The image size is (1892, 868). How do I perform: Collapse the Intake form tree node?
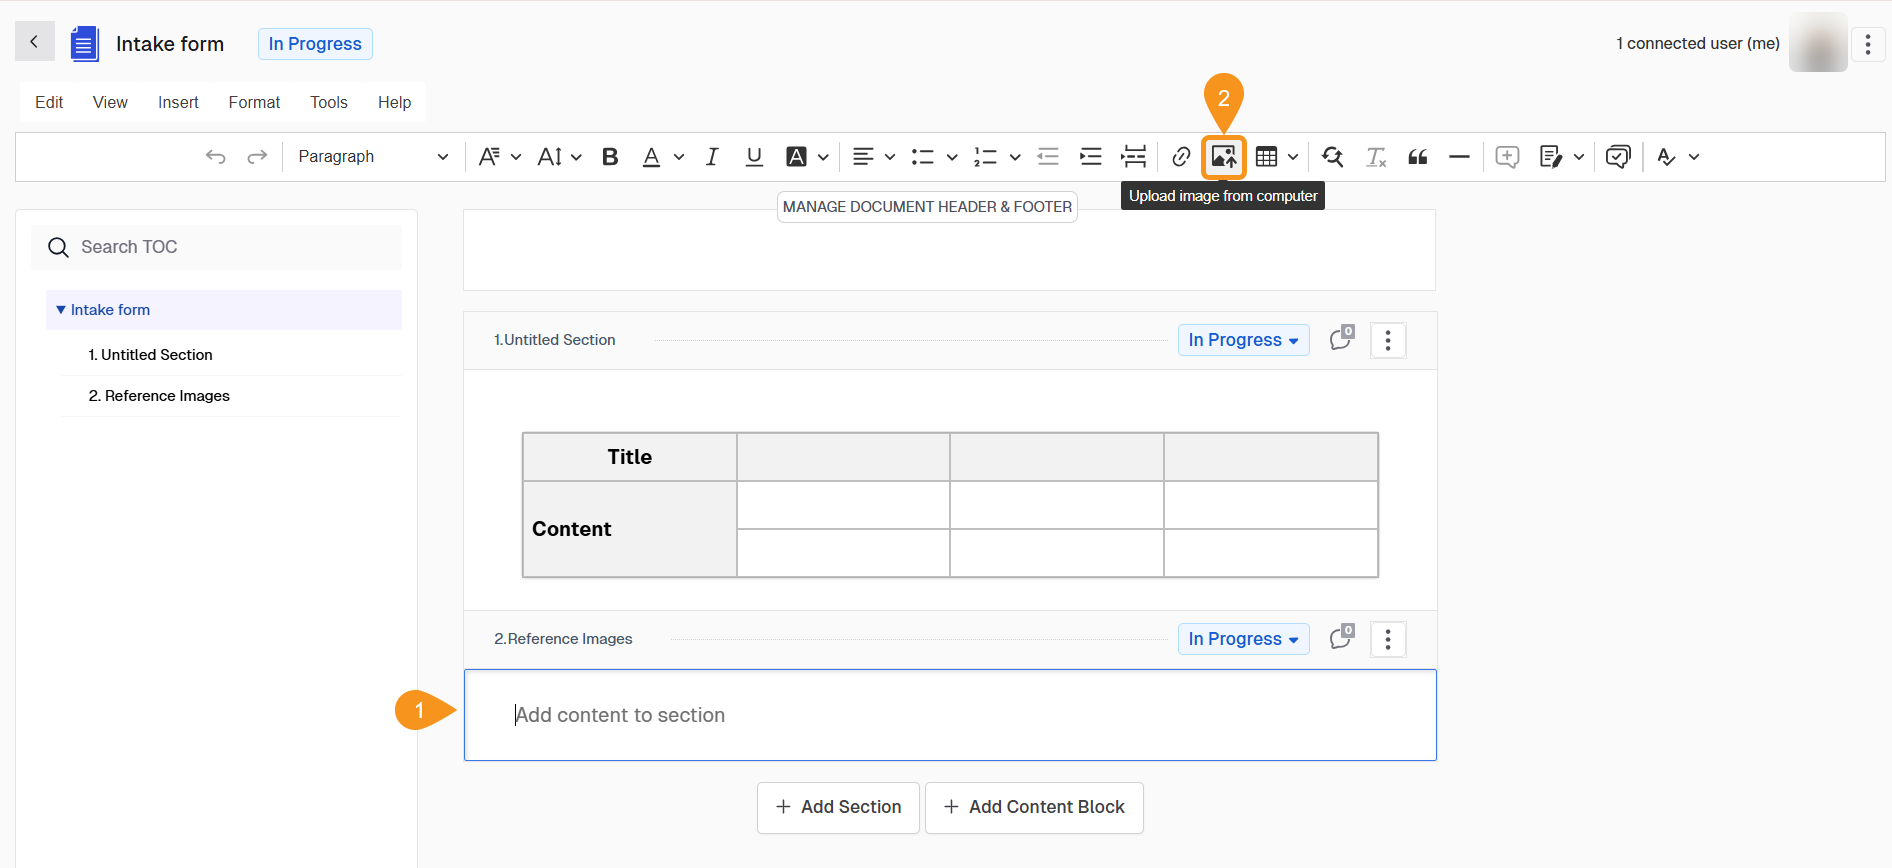(61, 310)
